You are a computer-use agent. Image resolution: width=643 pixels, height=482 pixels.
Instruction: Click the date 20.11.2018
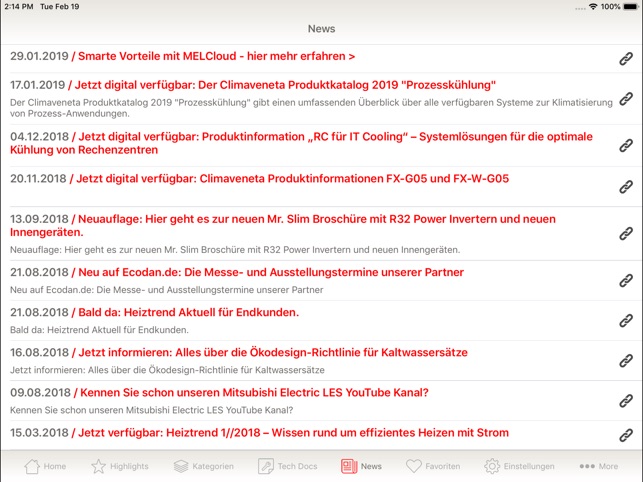[38, 178]
